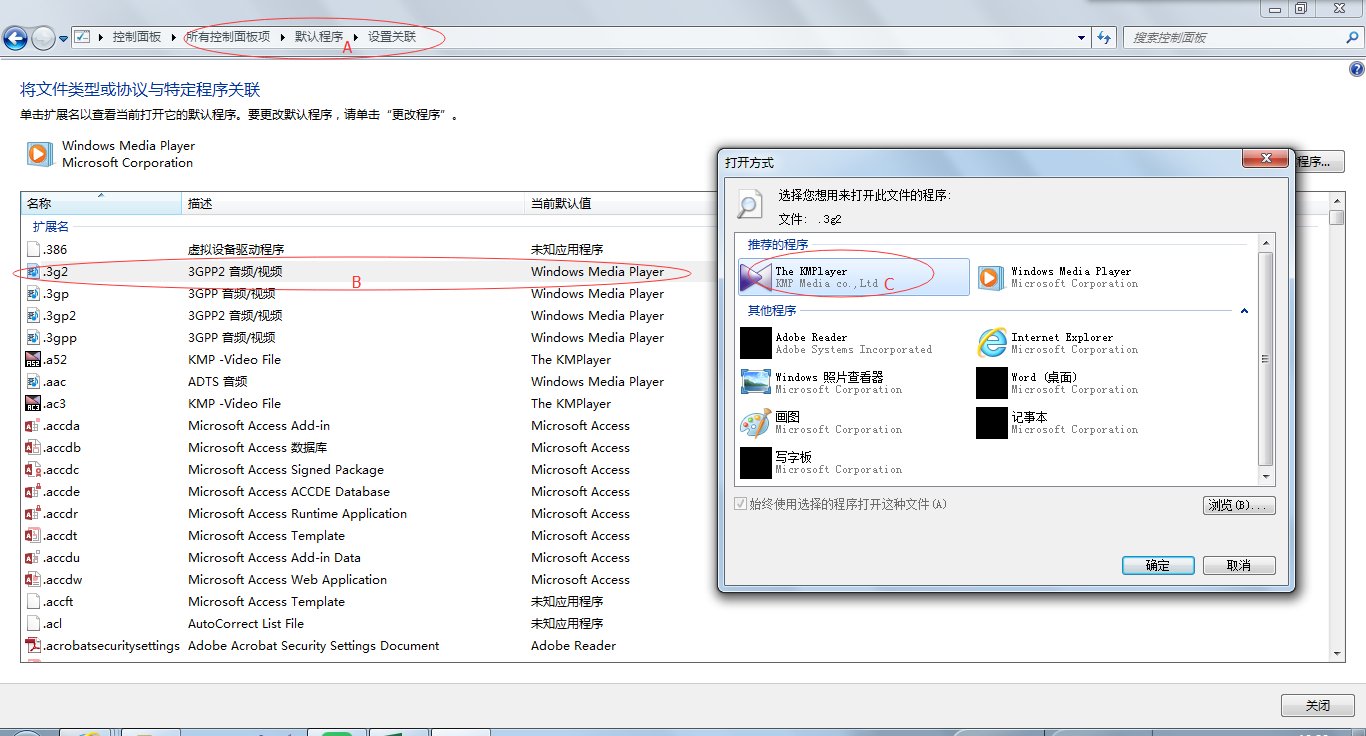Select The KMPlayer program icon
Viewport: 1366px width, 736px height.
[x=756, y=277]
